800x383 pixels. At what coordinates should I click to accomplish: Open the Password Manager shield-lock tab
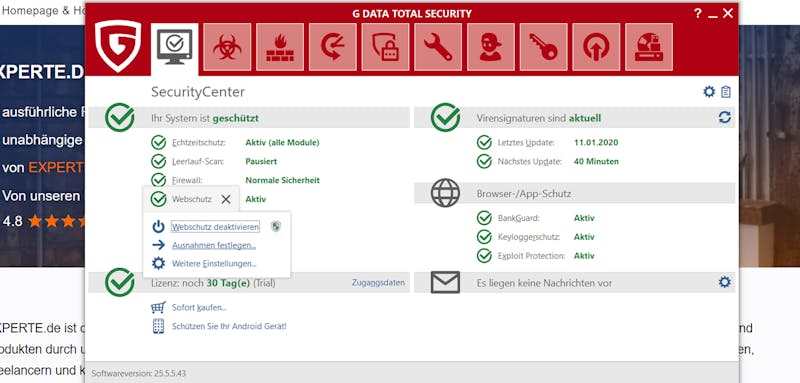pyautogui.click(x=385, y=47)
